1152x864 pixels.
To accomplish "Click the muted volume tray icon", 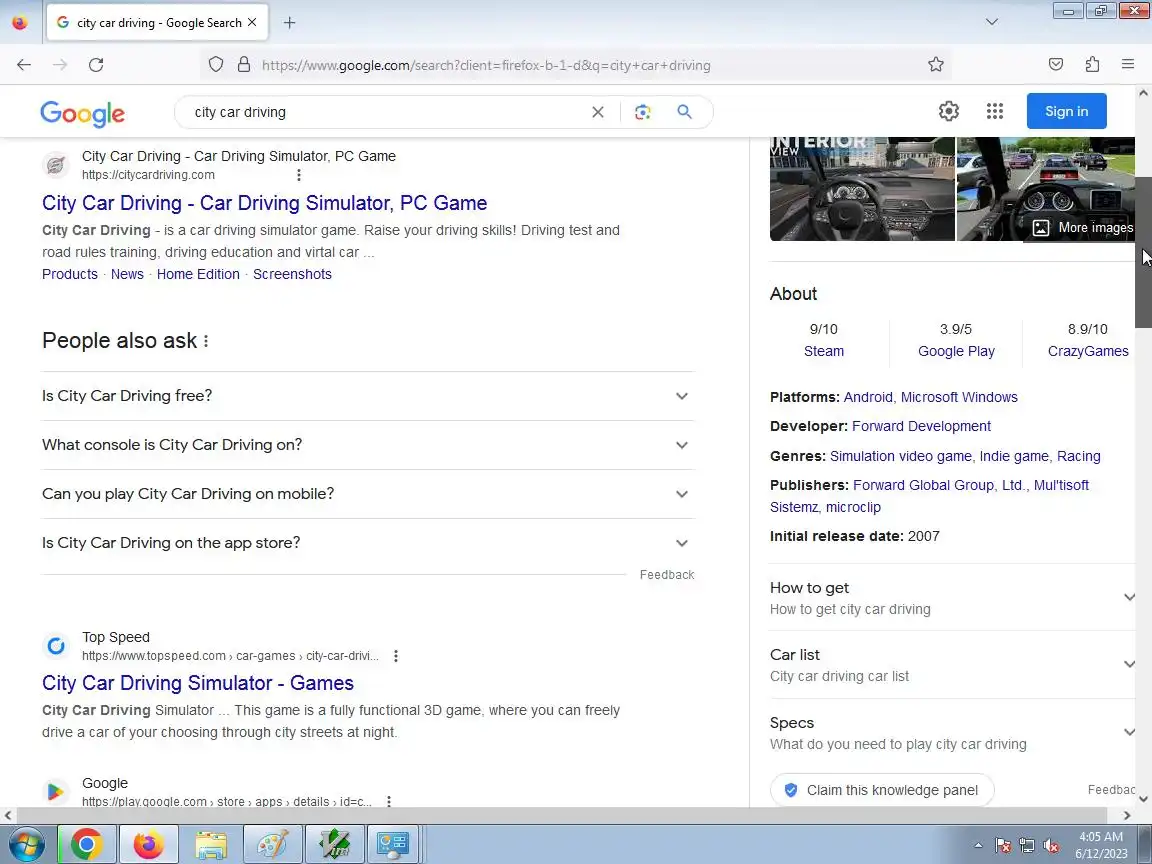I will click(x=1051, y=846).
